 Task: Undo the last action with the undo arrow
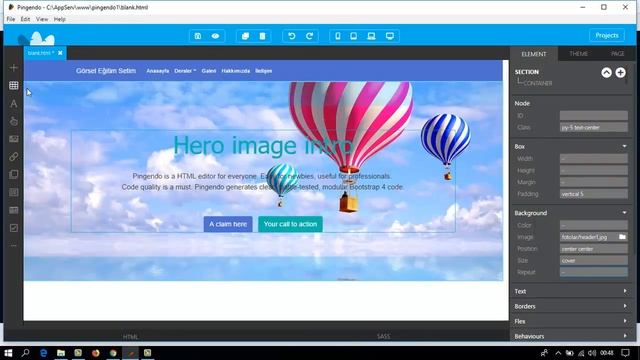point(292,36)
